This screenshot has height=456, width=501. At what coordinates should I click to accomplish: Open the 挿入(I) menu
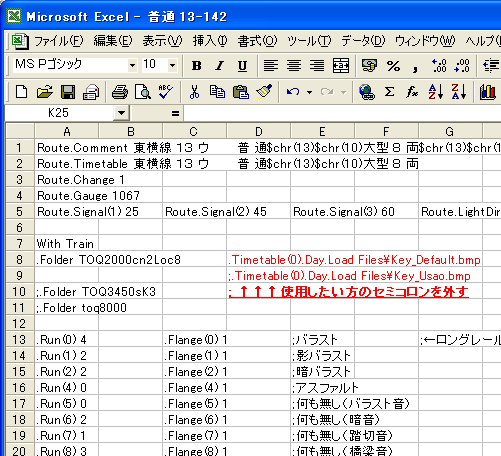(210, 41)
